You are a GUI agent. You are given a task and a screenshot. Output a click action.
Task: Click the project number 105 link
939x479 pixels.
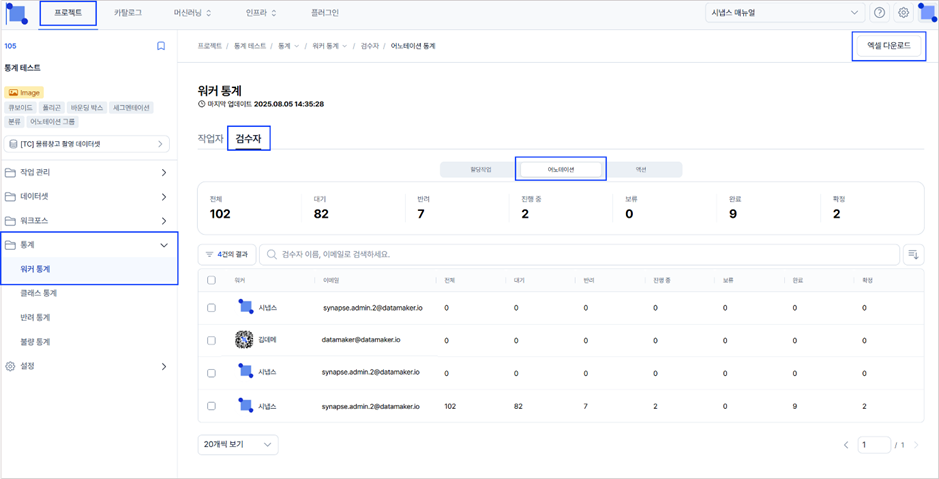(x=10, y=46)
